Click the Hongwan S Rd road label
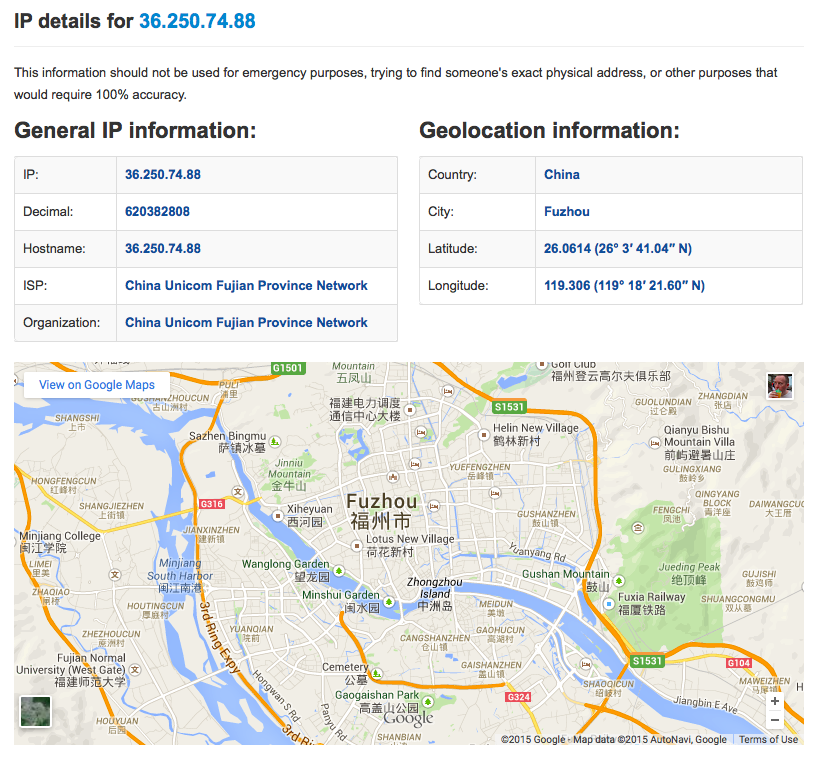Screen dimensions: 818x765 277,696
